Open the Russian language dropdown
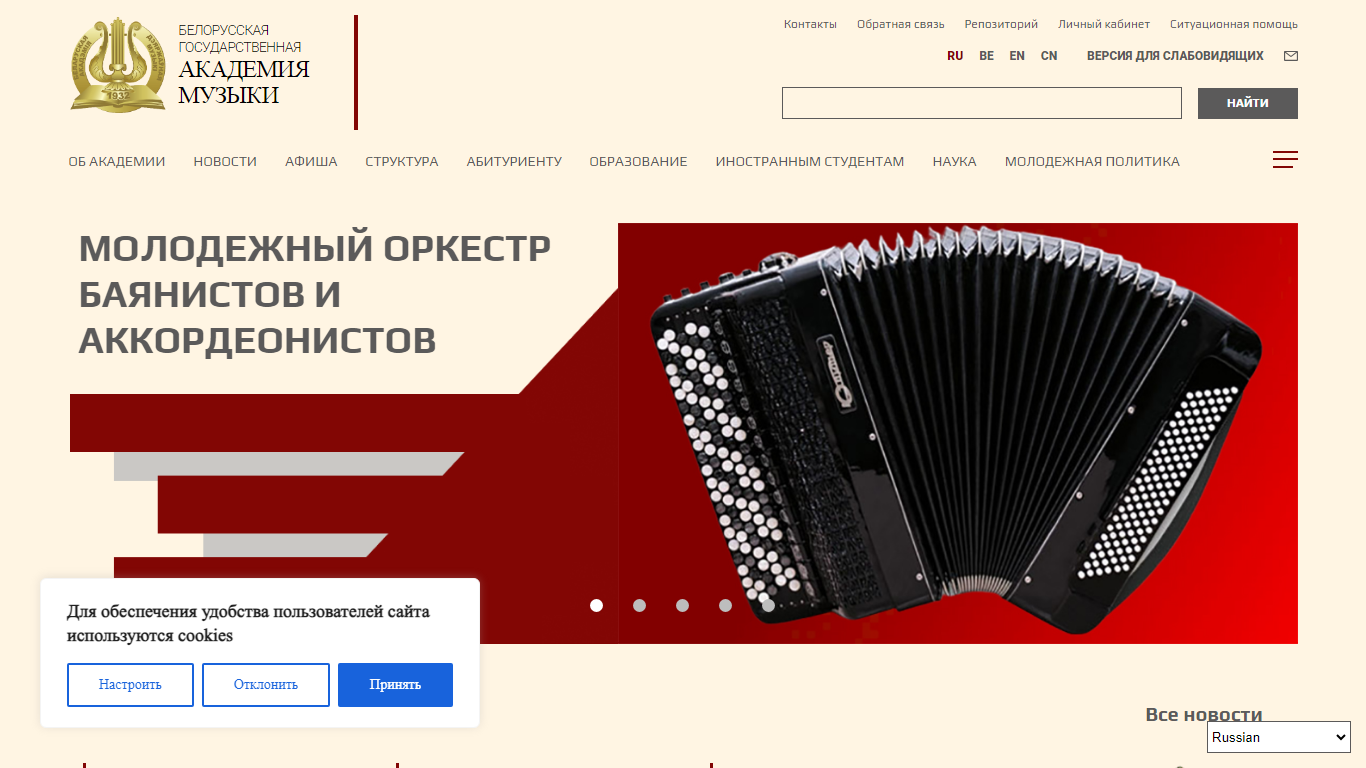Viewport: 1366px width, 768px height. [x=1279, y=737]
